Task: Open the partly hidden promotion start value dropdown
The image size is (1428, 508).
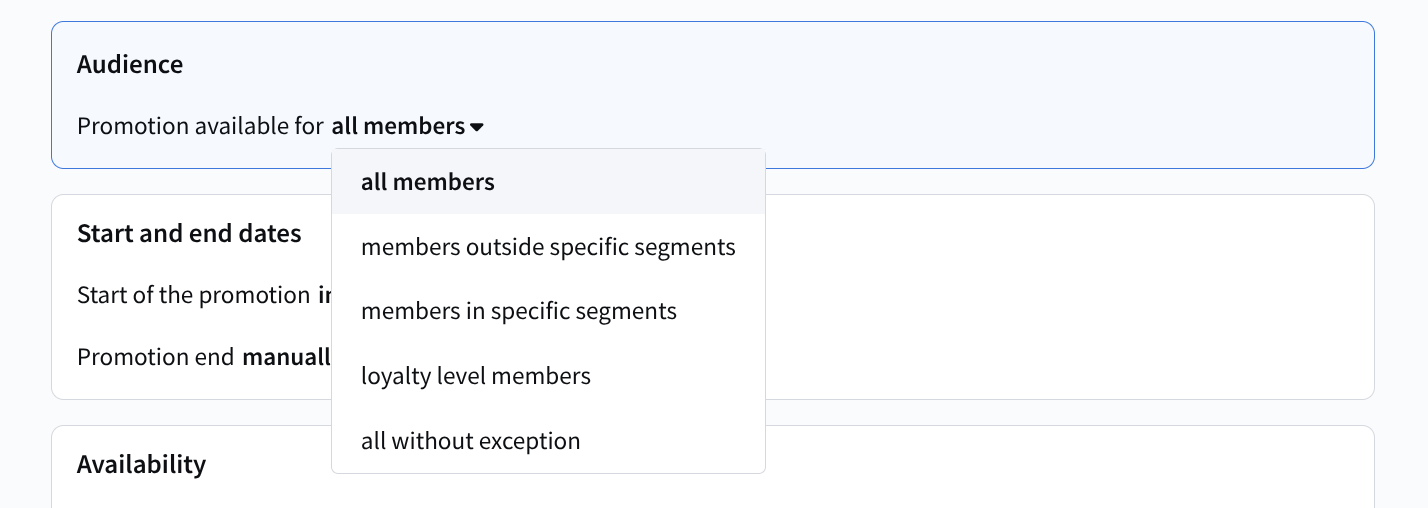Action: click(x=324, y=296)
